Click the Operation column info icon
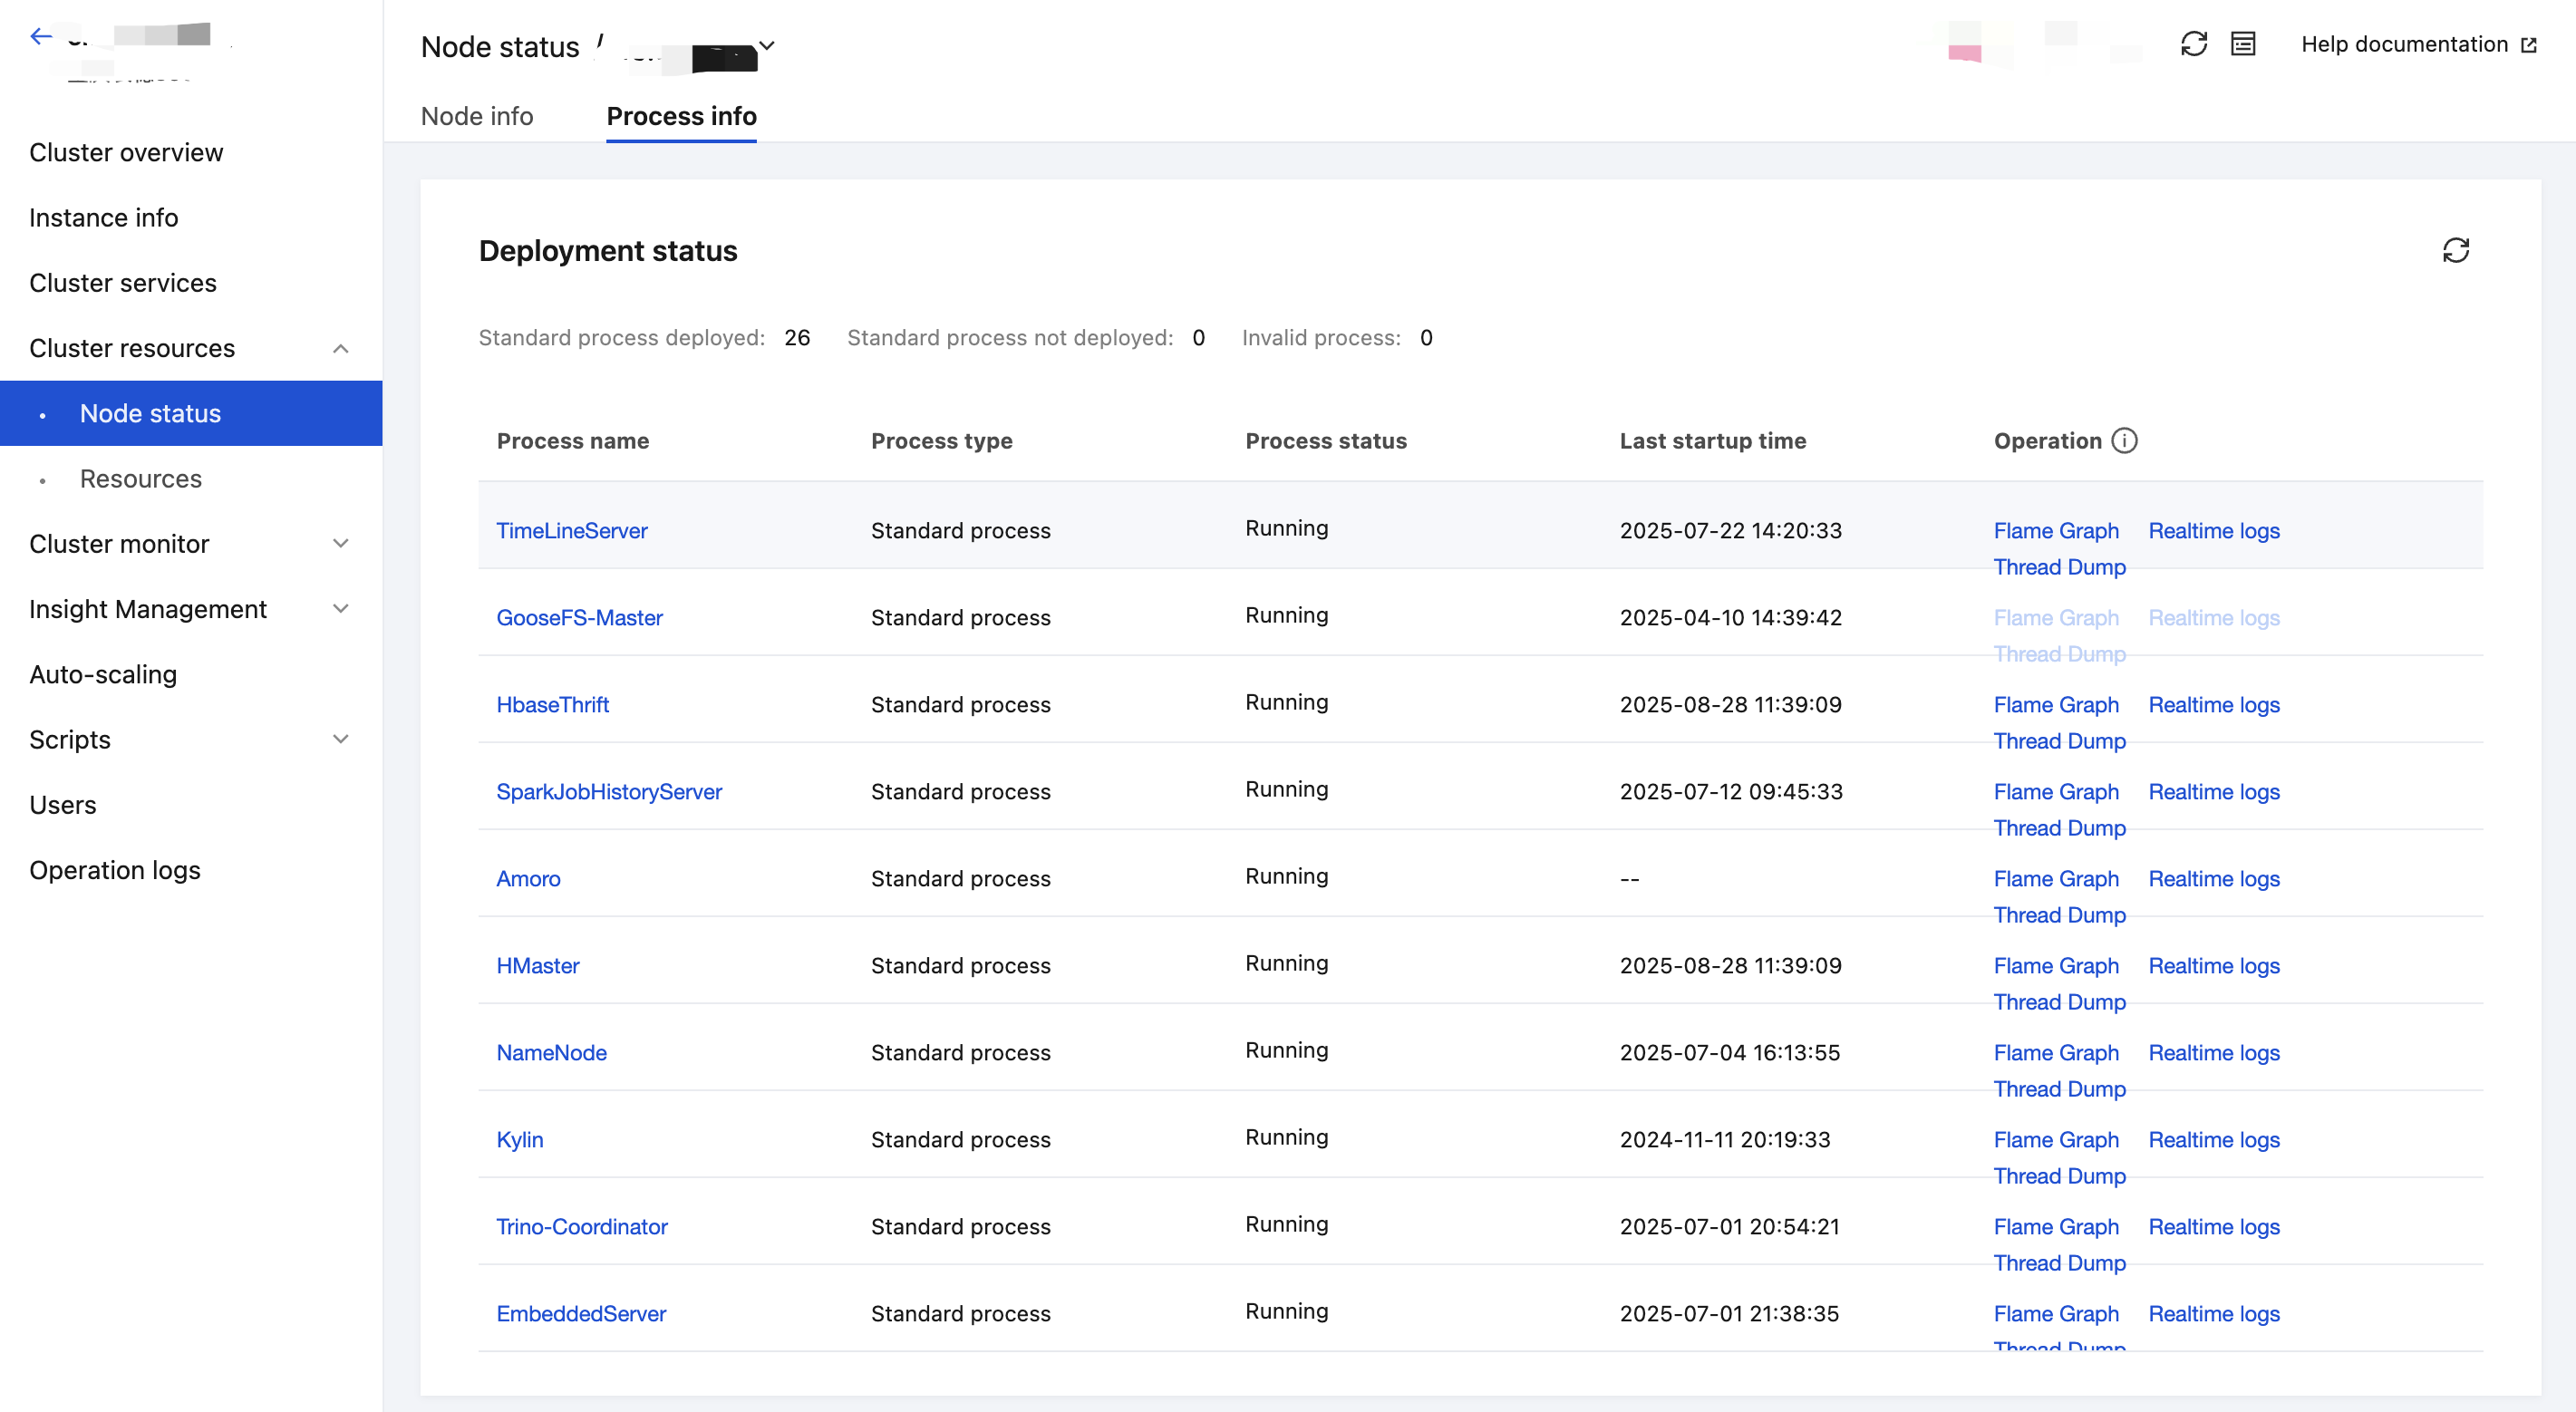 pos(2124,441)
